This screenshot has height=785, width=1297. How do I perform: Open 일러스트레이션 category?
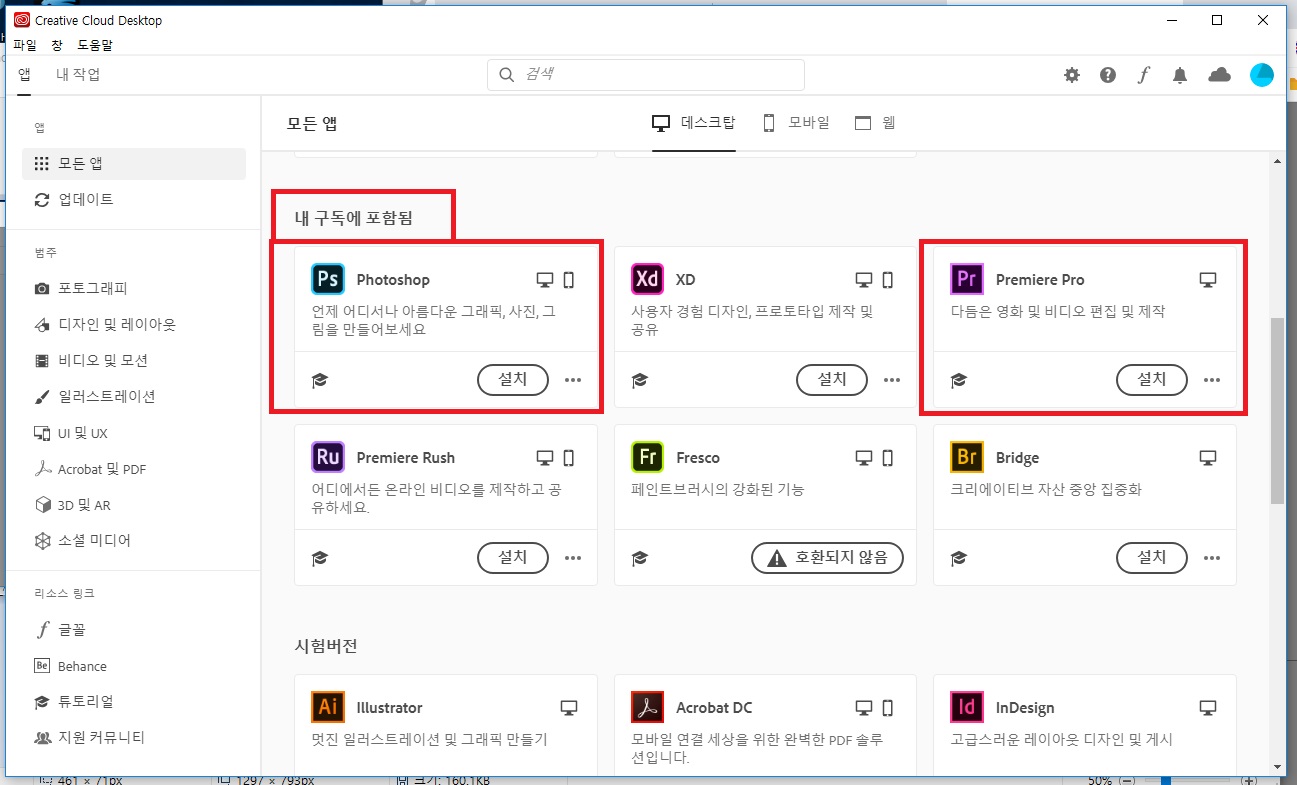134,397
